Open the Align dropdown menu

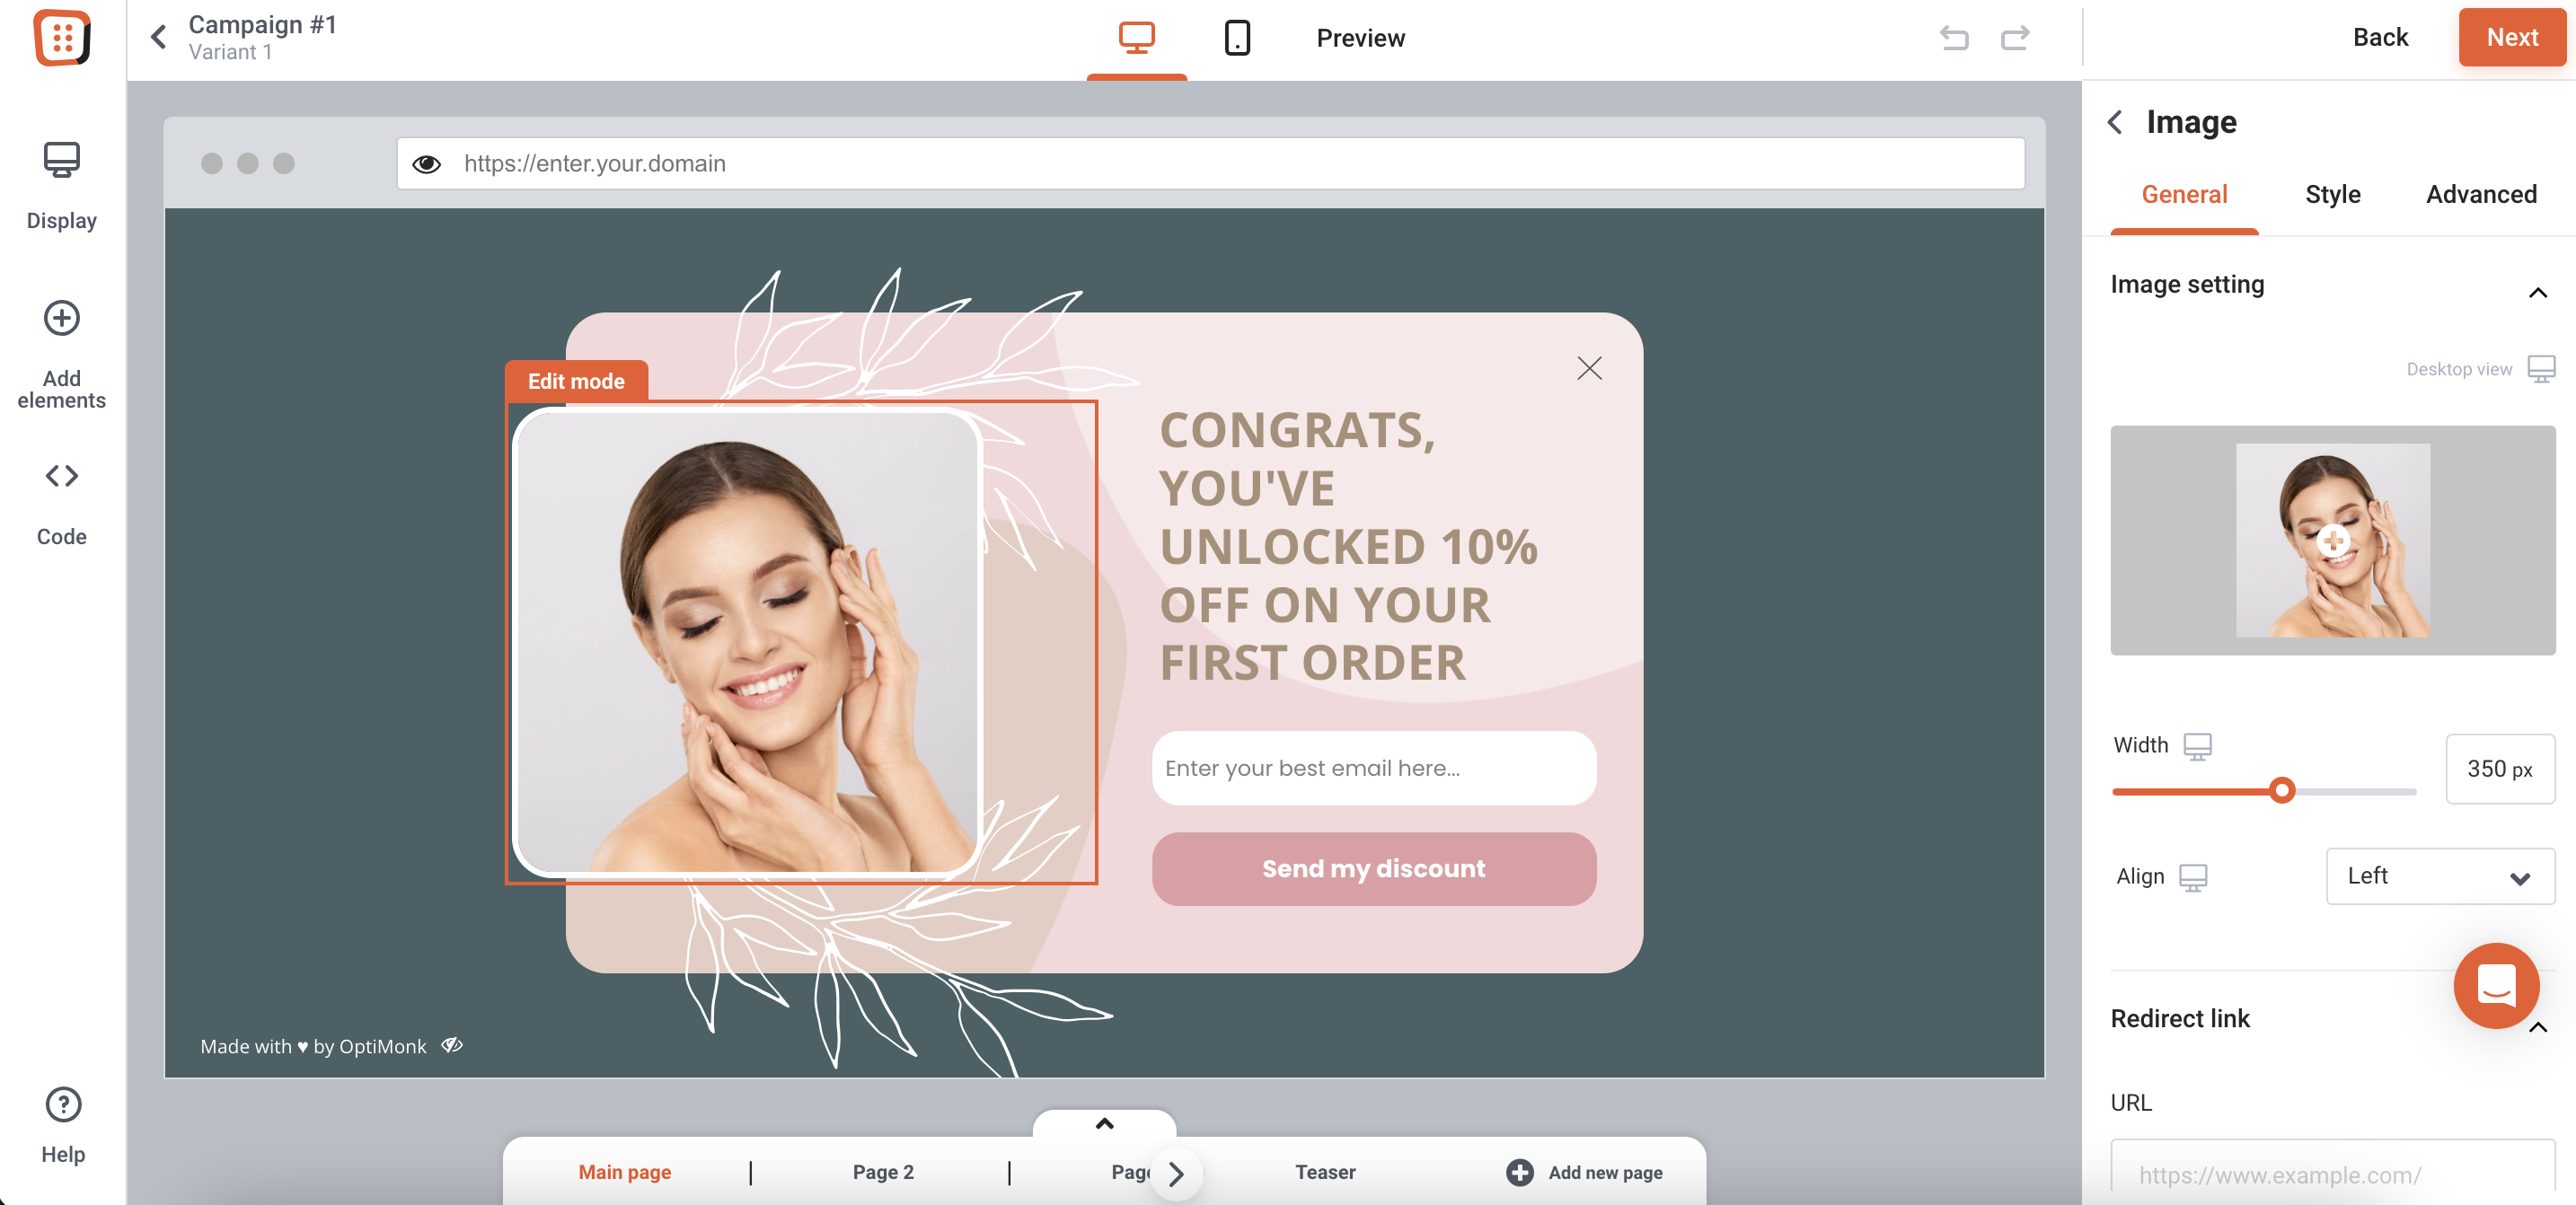tap(2437, 875)
